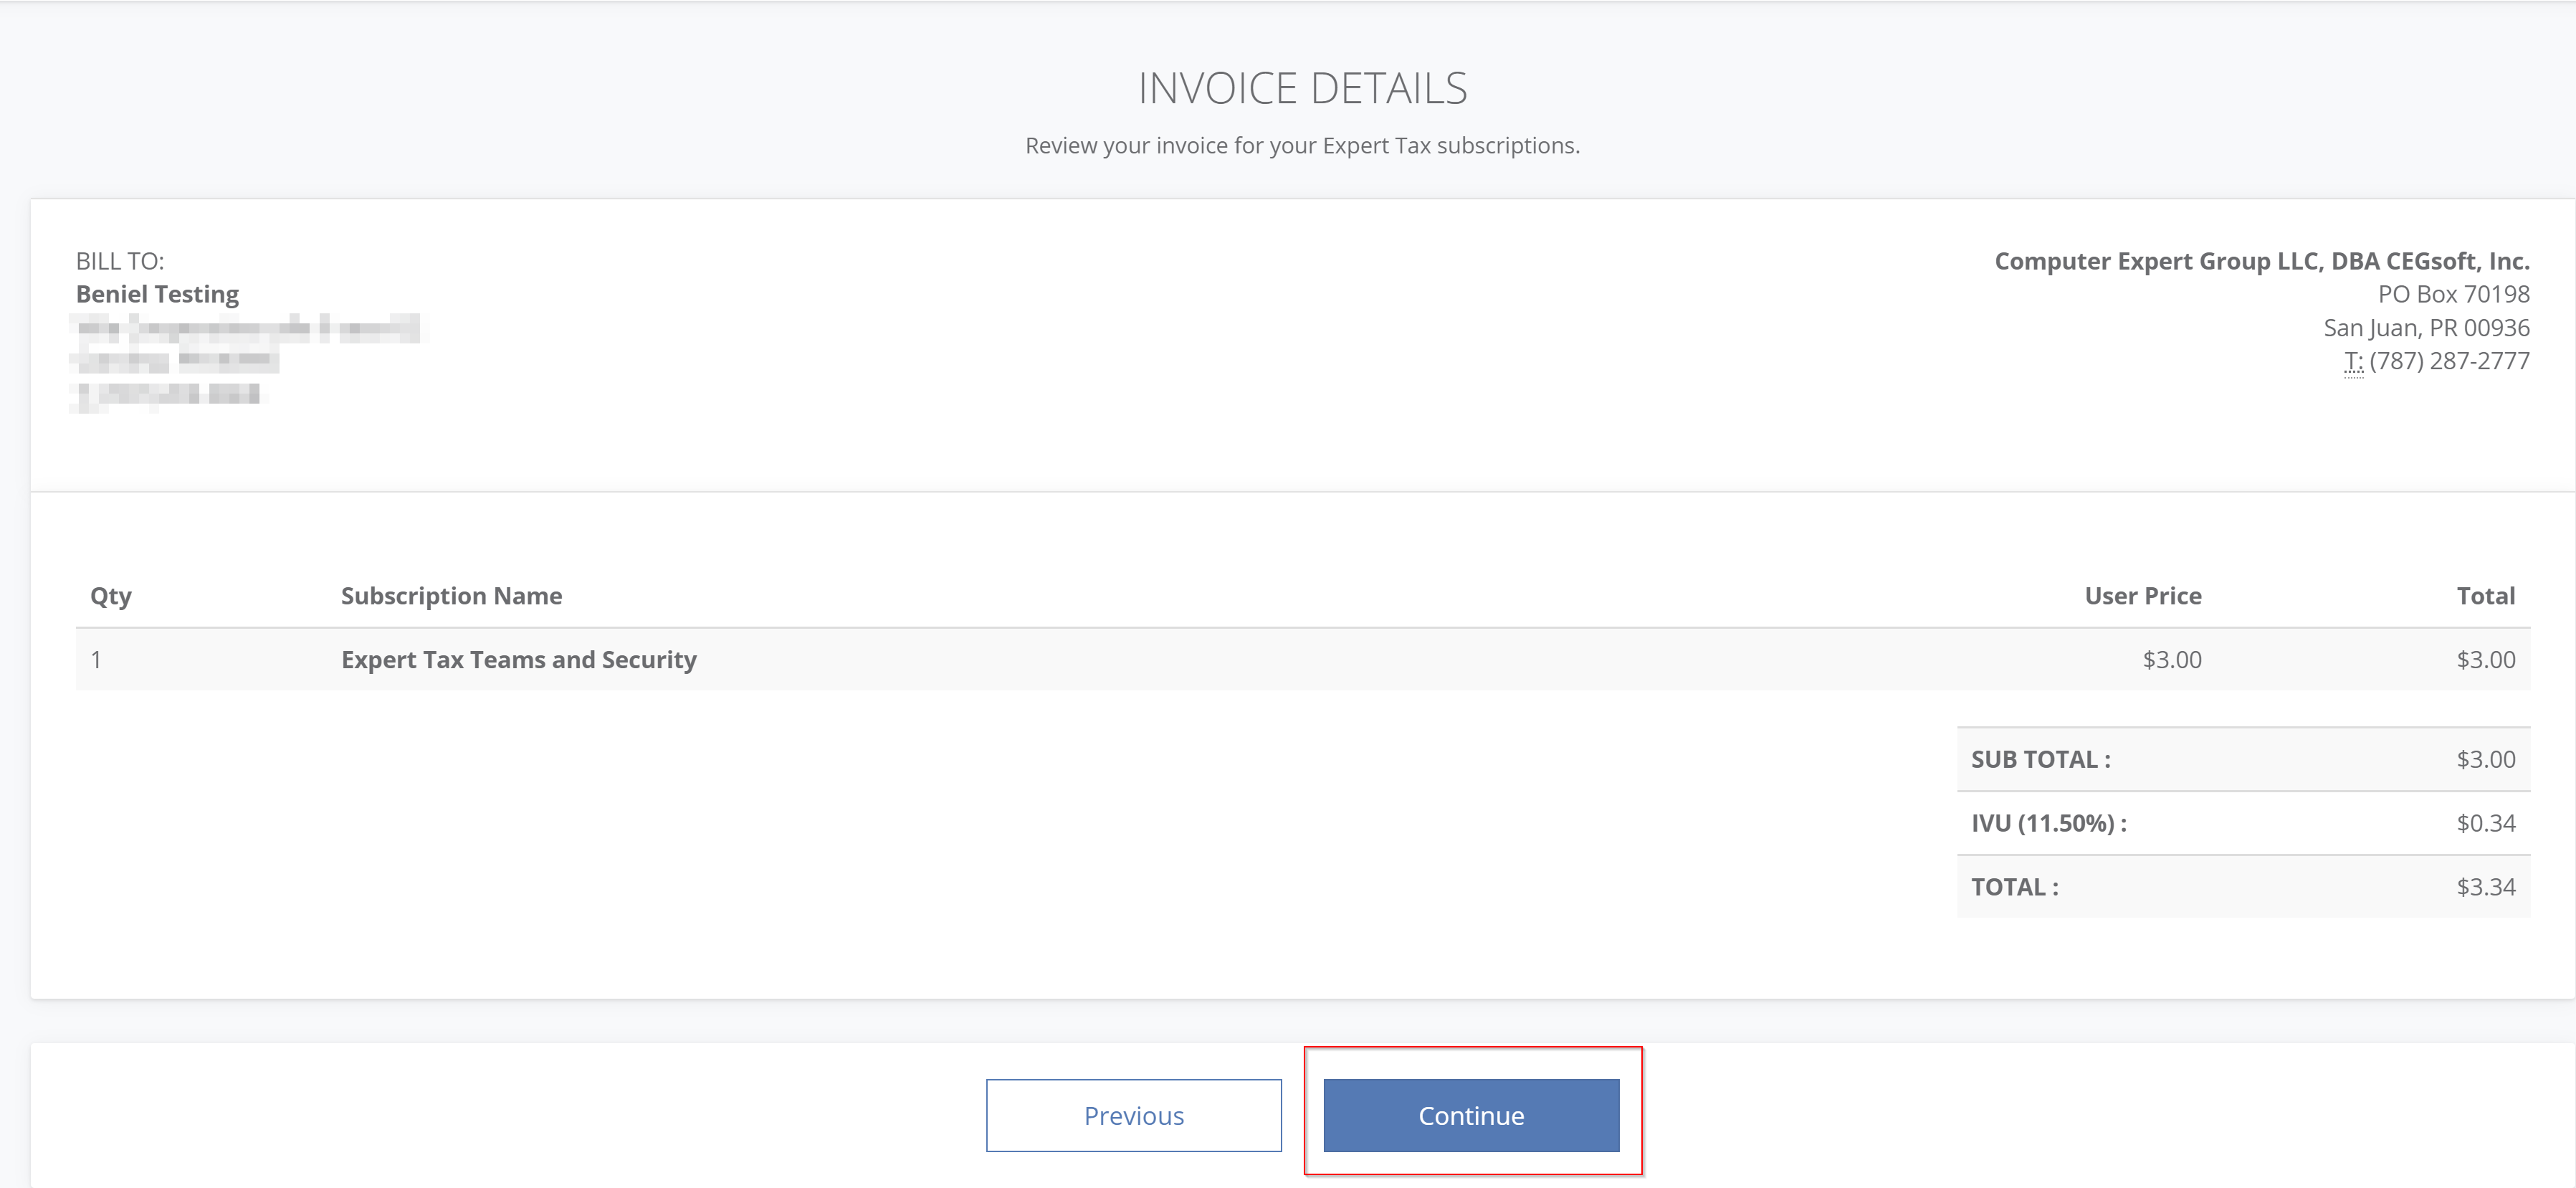Click the TOTAL : label
Image resolution: width=2576 pixels, height=1188 pixels.
[x=2015, y=888]
